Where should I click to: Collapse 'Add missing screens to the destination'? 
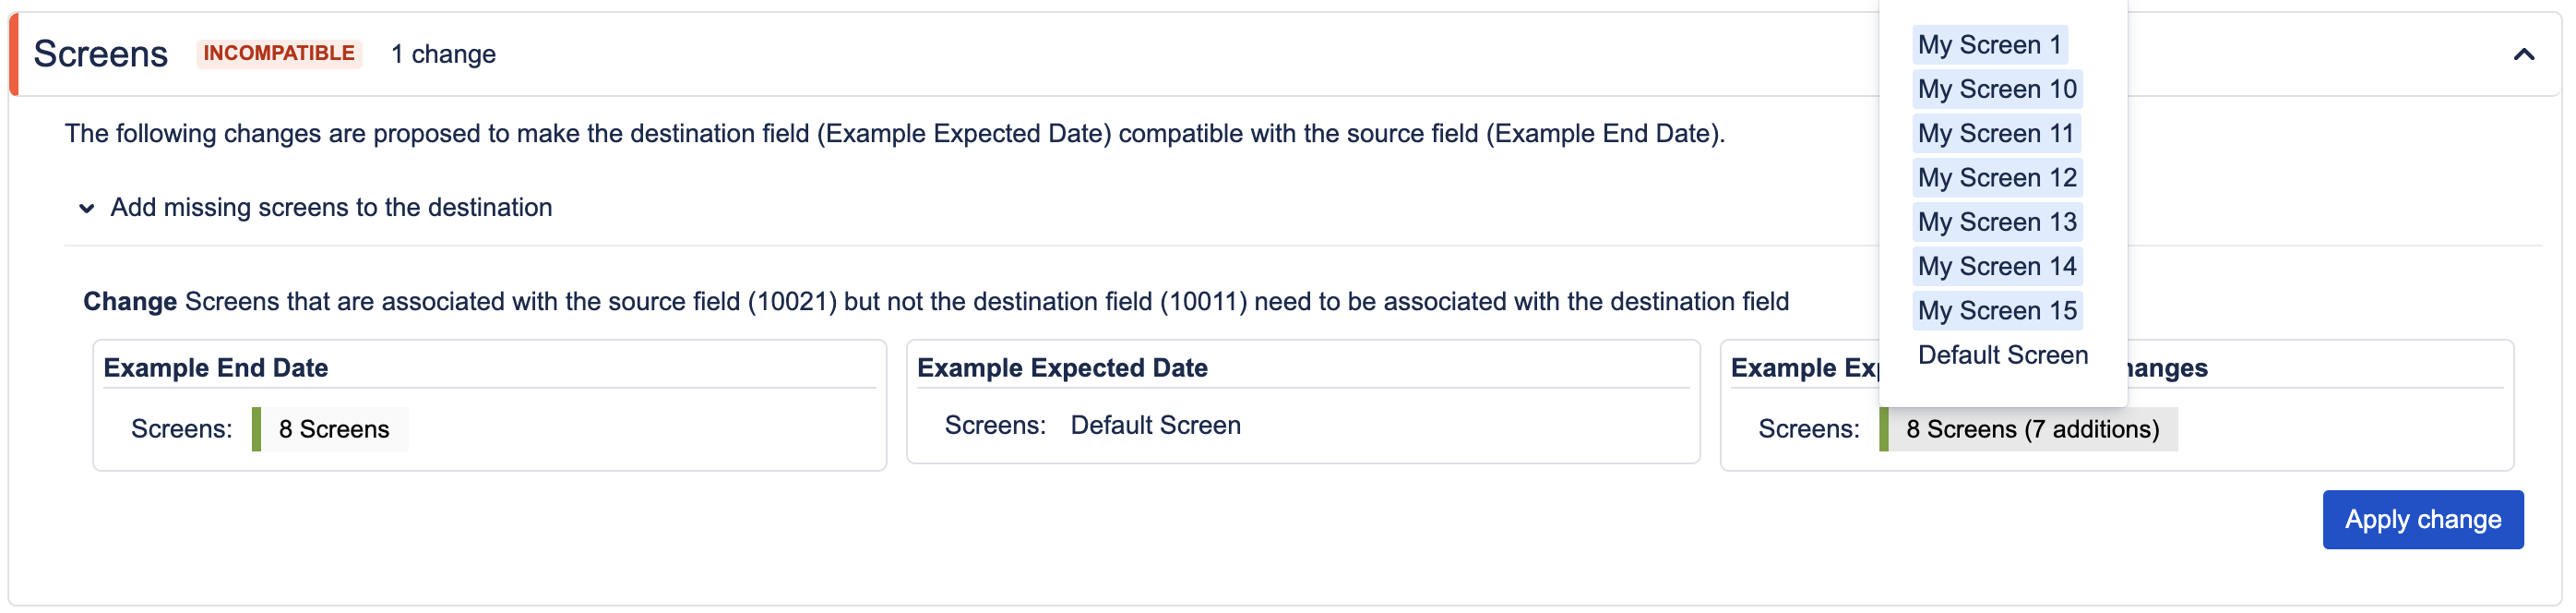point(87,208)
